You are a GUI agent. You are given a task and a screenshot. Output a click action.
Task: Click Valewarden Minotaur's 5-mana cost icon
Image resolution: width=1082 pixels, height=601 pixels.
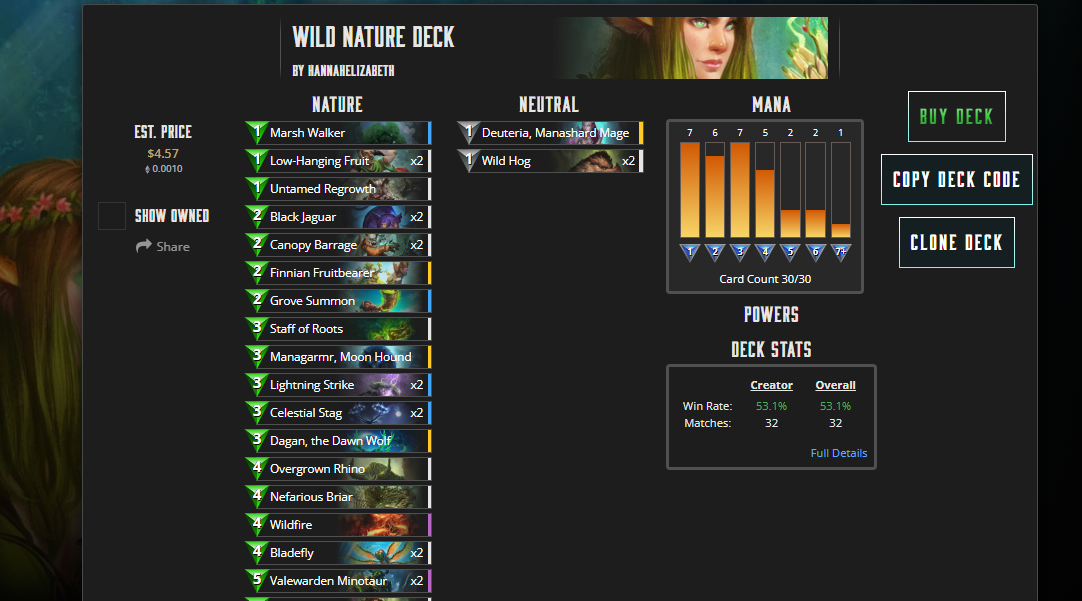coord(257,581)
